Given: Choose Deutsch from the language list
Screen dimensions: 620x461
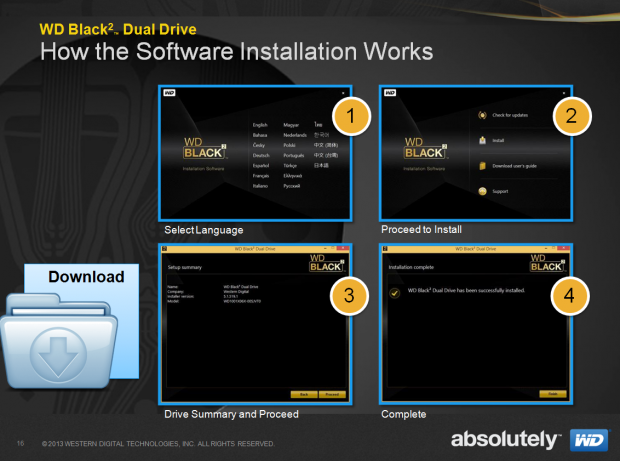Looking at the screenshot, I should tap(263, 155).
